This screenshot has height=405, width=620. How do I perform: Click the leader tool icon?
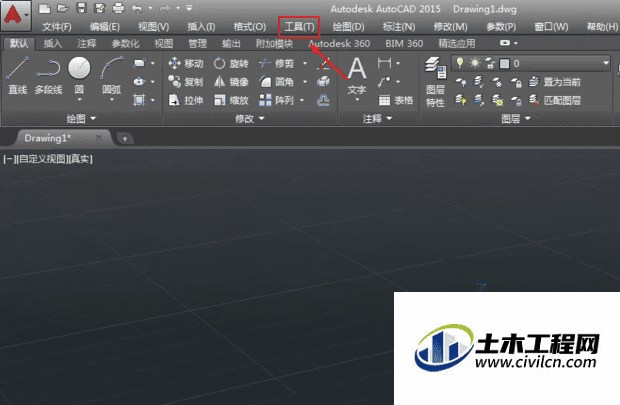[384, 81]
